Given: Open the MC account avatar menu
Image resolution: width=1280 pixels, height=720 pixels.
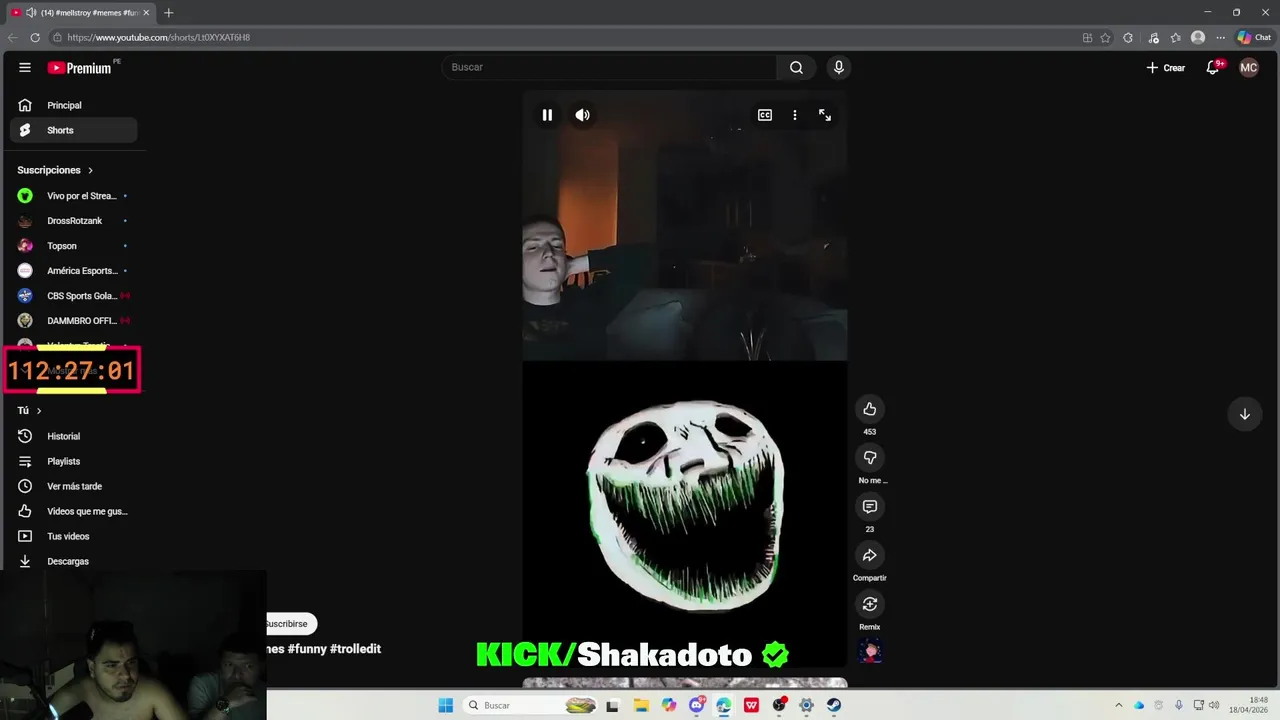Looking at the screenshot, I should tap(1249, 67).
